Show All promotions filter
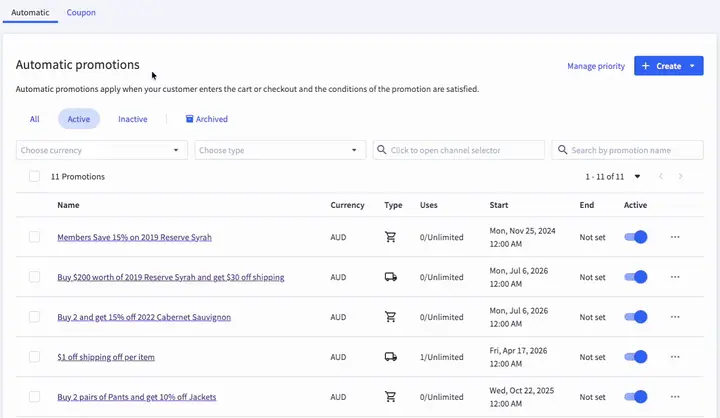The image size is (720, 418). (x=34, y=119)
